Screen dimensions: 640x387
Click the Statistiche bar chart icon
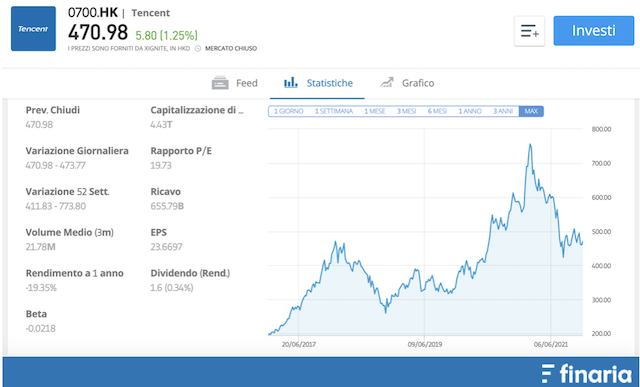tap(291, 83)
